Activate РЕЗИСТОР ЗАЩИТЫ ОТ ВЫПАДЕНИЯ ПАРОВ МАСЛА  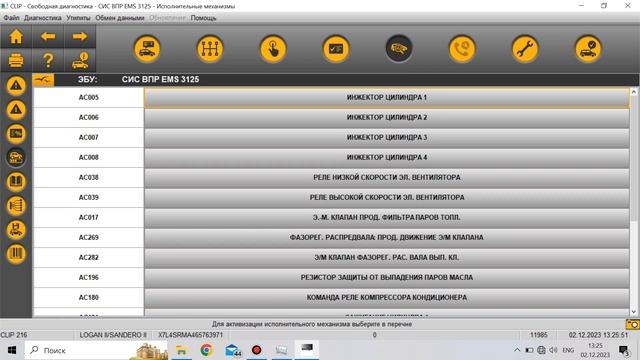387,278
